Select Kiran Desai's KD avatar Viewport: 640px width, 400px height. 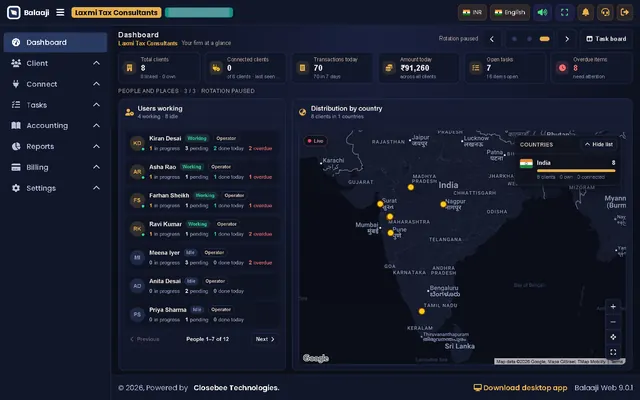137,143
